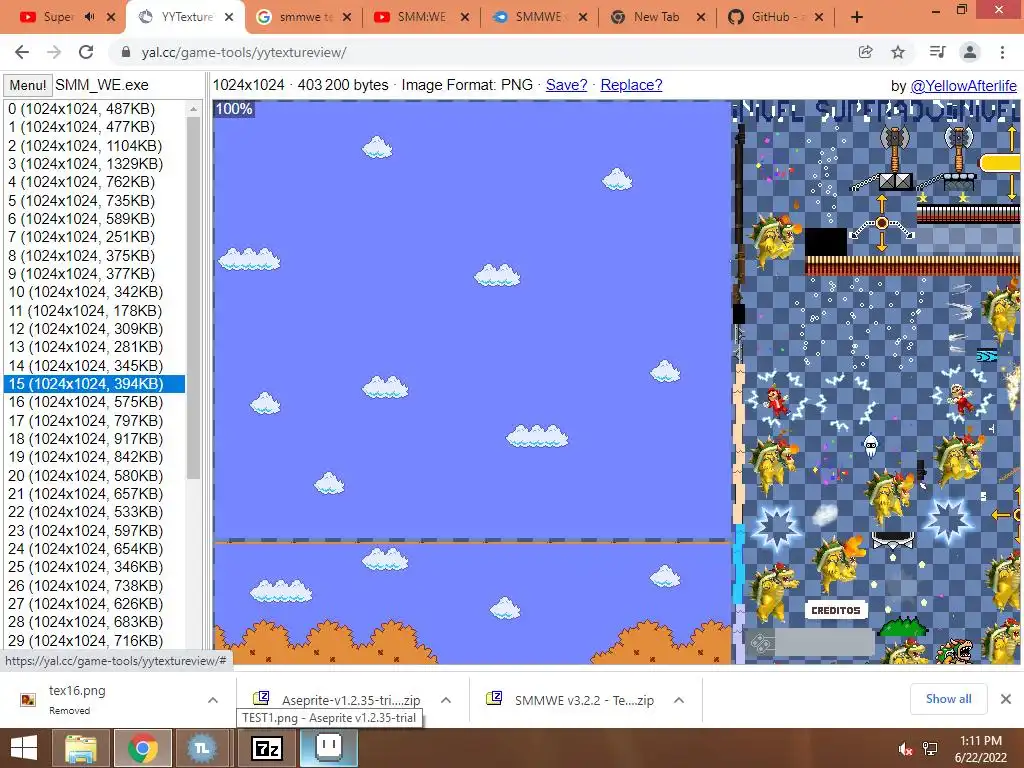Click the Menu! button
Image resolution: width=1024 pixels, height=768 pixels.
coord(27,86)
